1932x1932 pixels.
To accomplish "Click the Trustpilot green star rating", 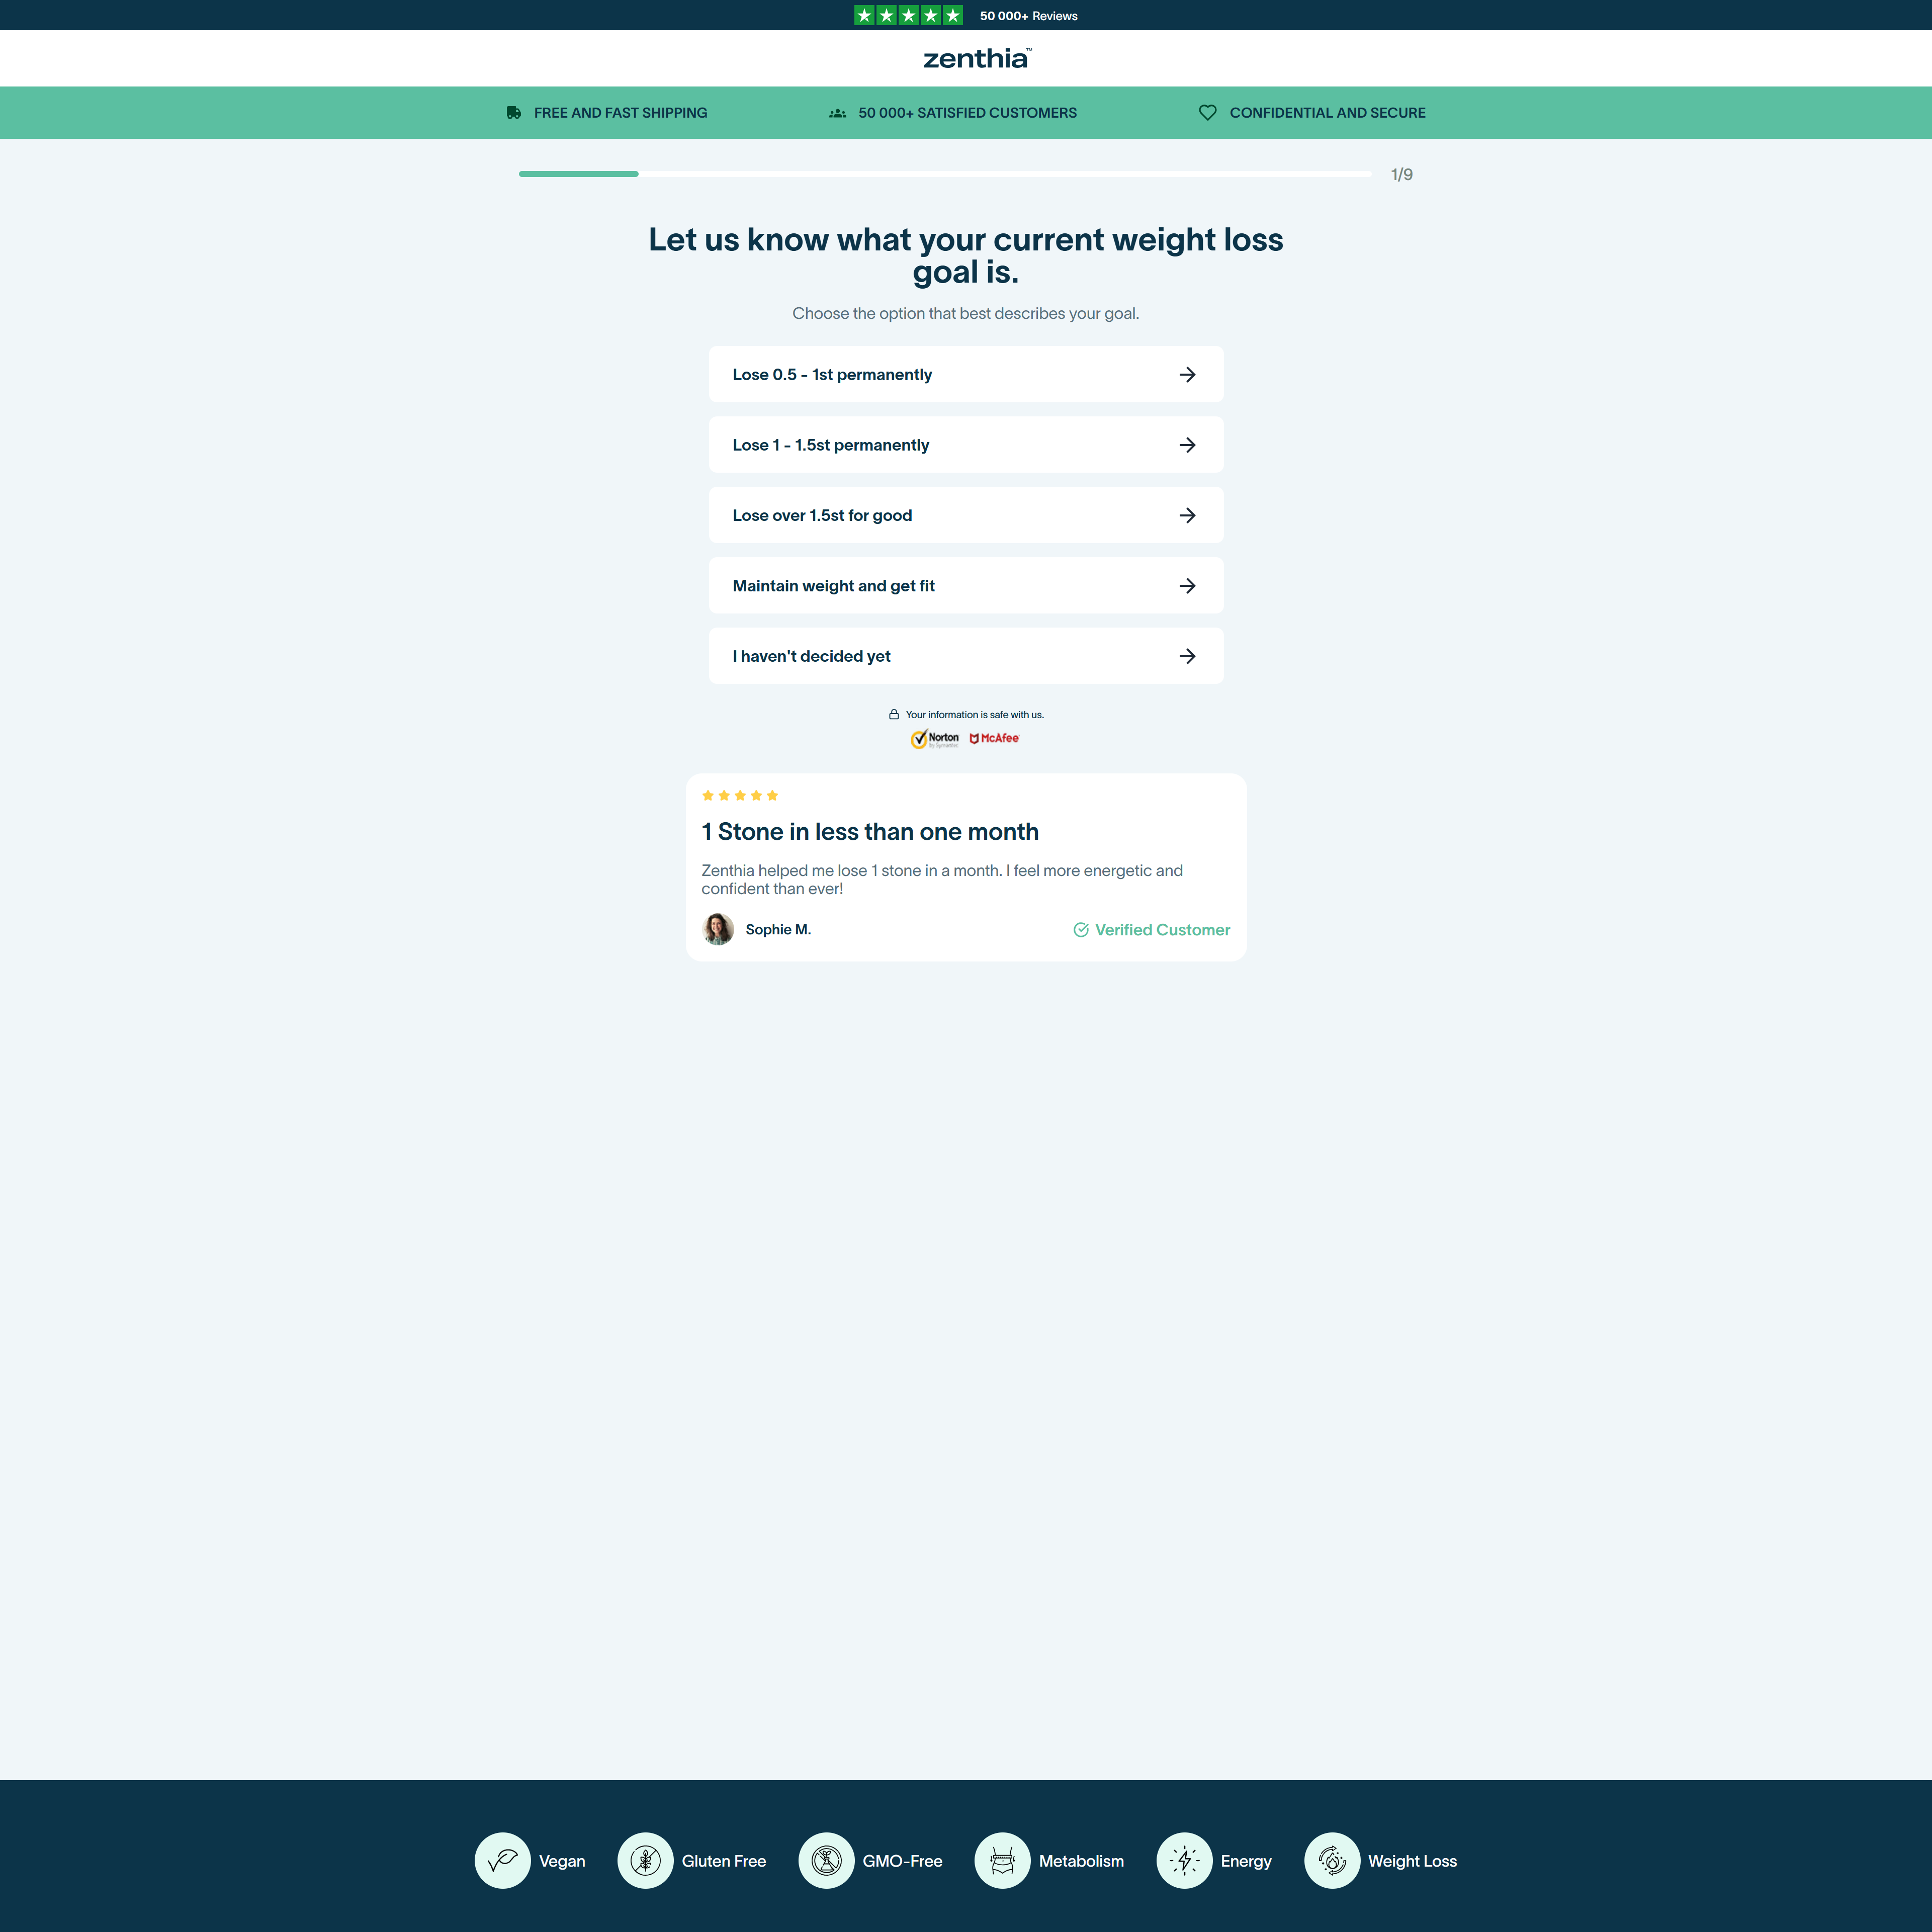I will (x=908, y=15).
